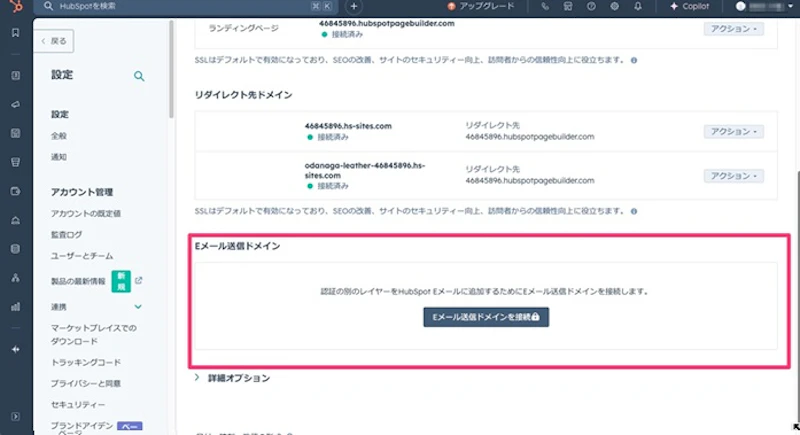800x435 pixels.
Task: Open マーケットプレイスでのダウンロード in sidebar
Action: [x=93, y=335]
